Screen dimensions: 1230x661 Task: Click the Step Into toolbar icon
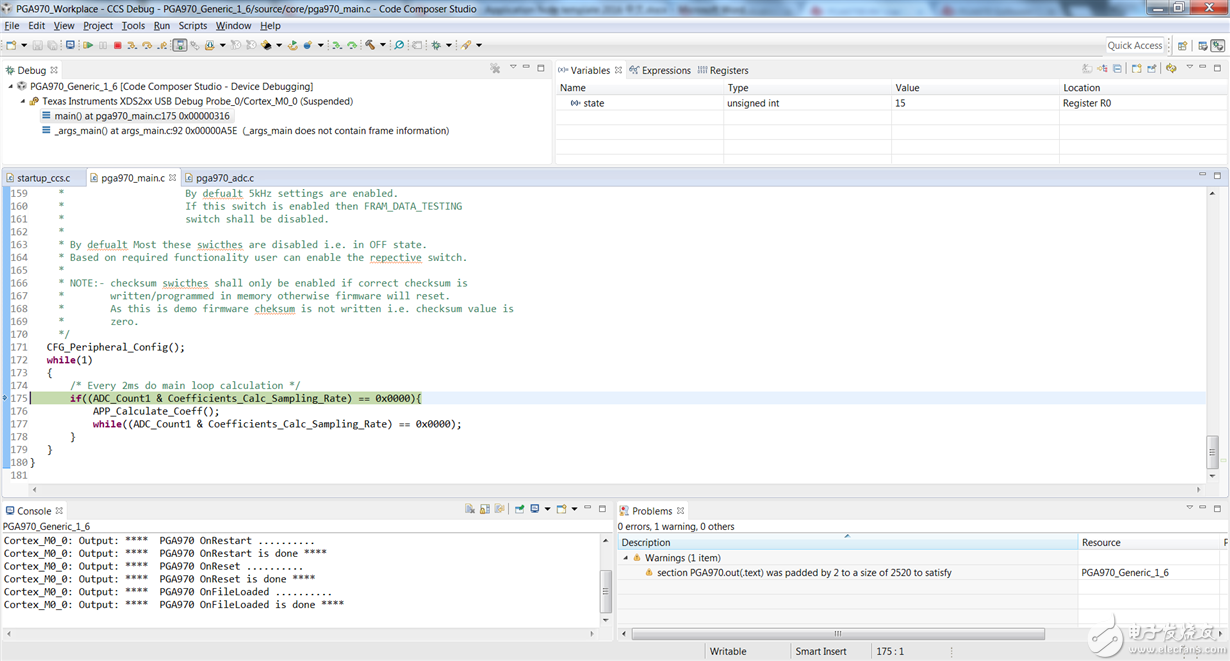[132, 45]
